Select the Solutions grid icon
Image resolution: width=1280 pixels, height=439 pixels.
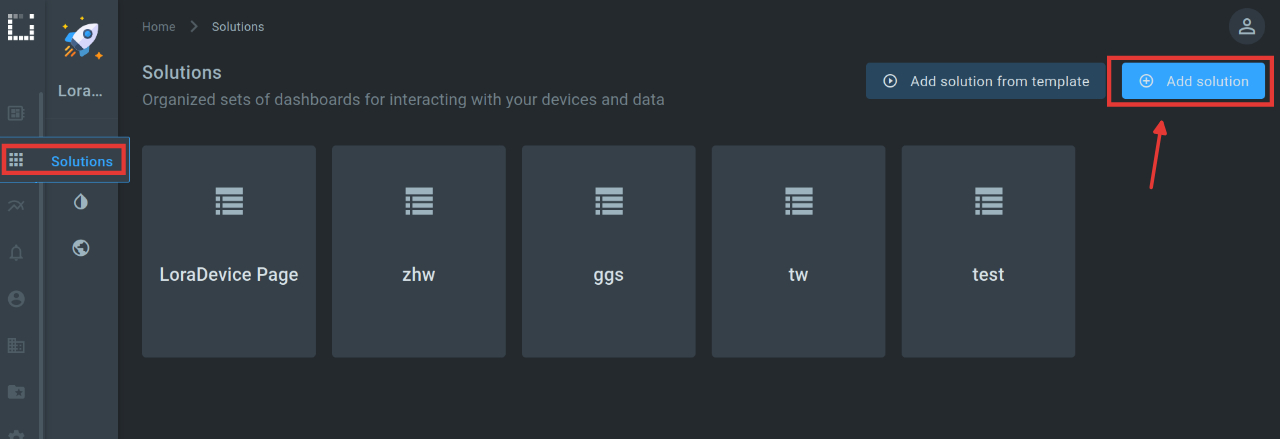tap(16, 160)
